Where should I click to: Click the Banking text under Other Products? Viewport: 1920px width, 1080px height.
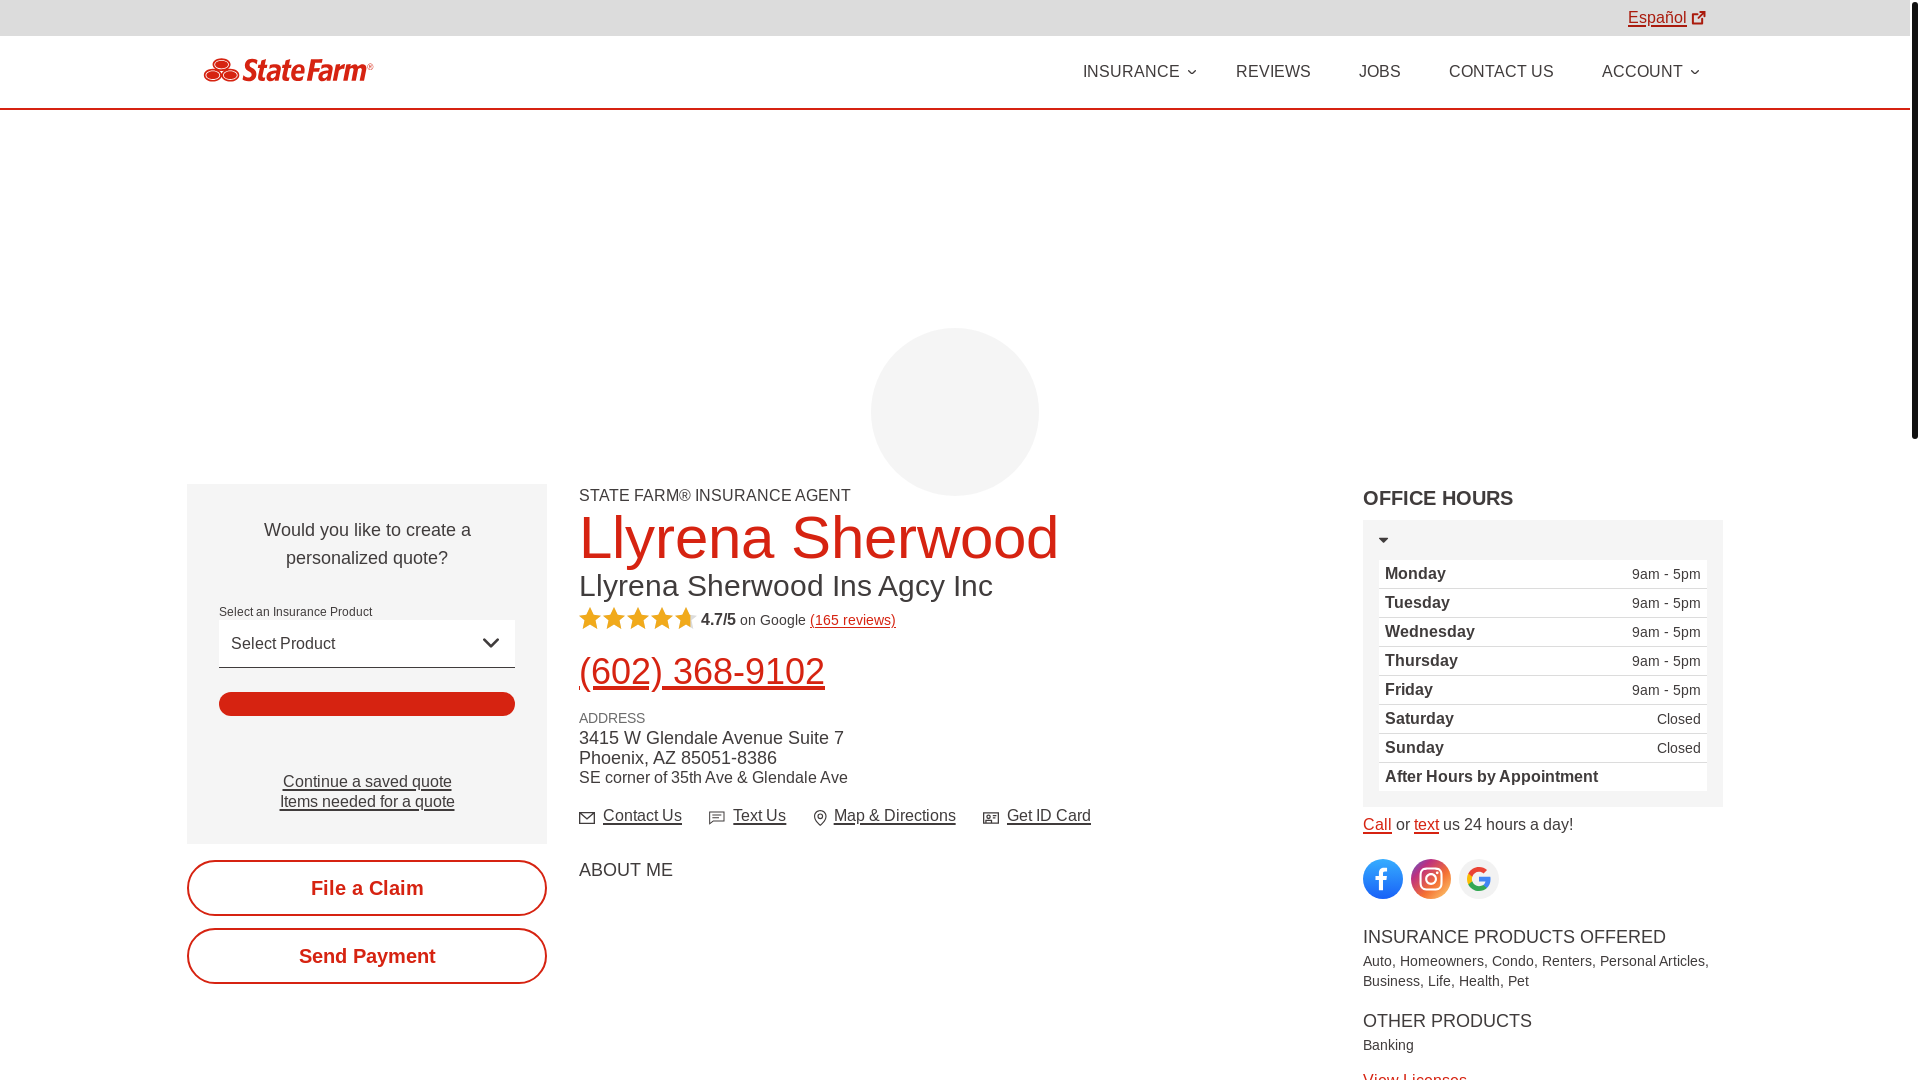coord(1388,1045)
